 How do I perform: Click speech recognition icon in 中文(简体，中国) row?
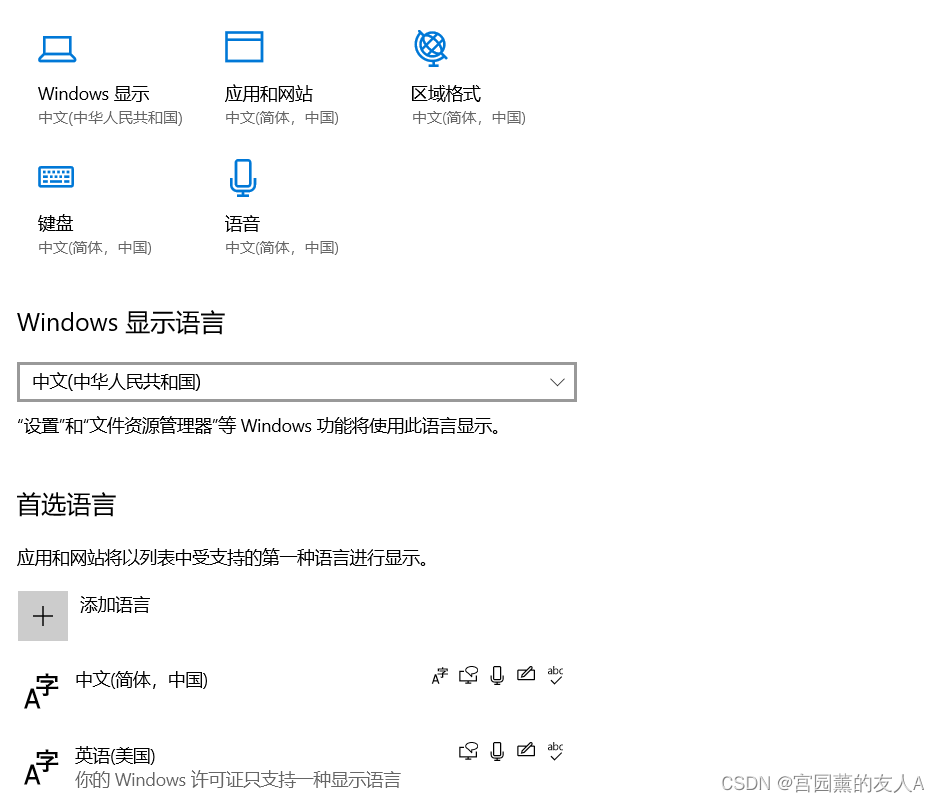coord(497,675)
